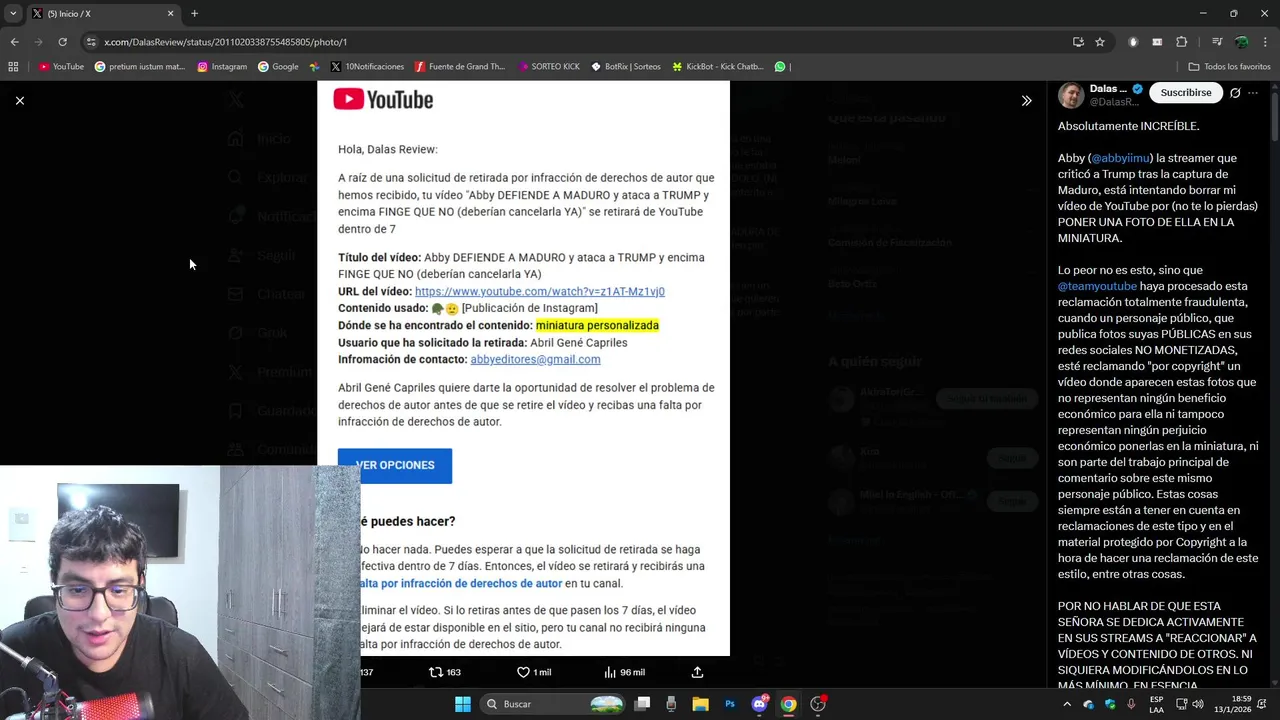Click the YouTube logo in the email image

(383, 99)
